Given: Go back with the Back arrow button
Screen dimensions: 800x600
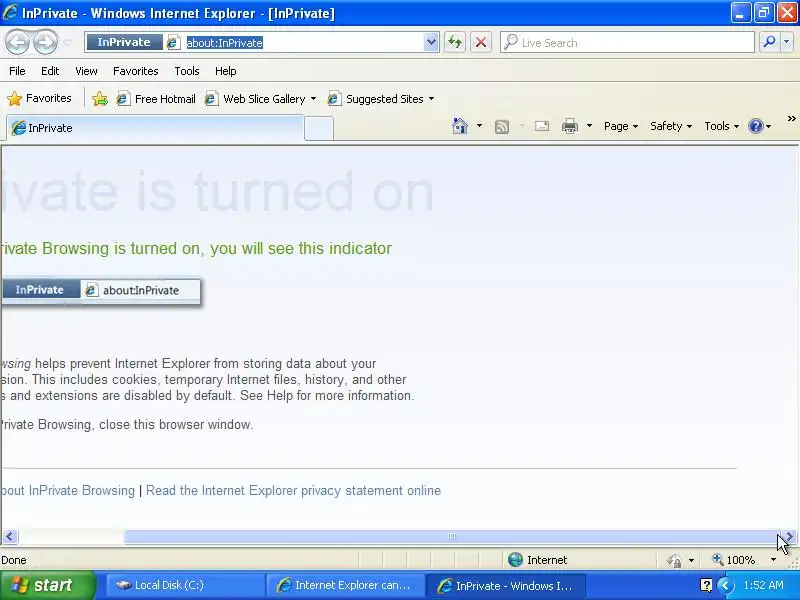Looking at the screenshot, I should (x=17, y=42).
